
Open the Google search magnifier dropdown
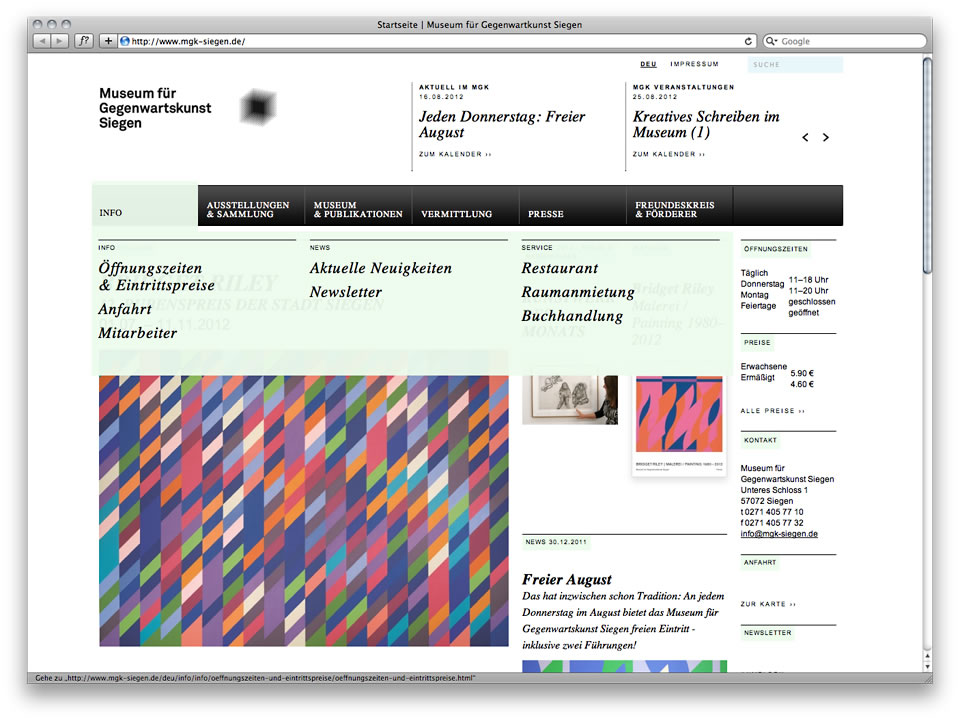pyautogui.click(x=771, y=41)
